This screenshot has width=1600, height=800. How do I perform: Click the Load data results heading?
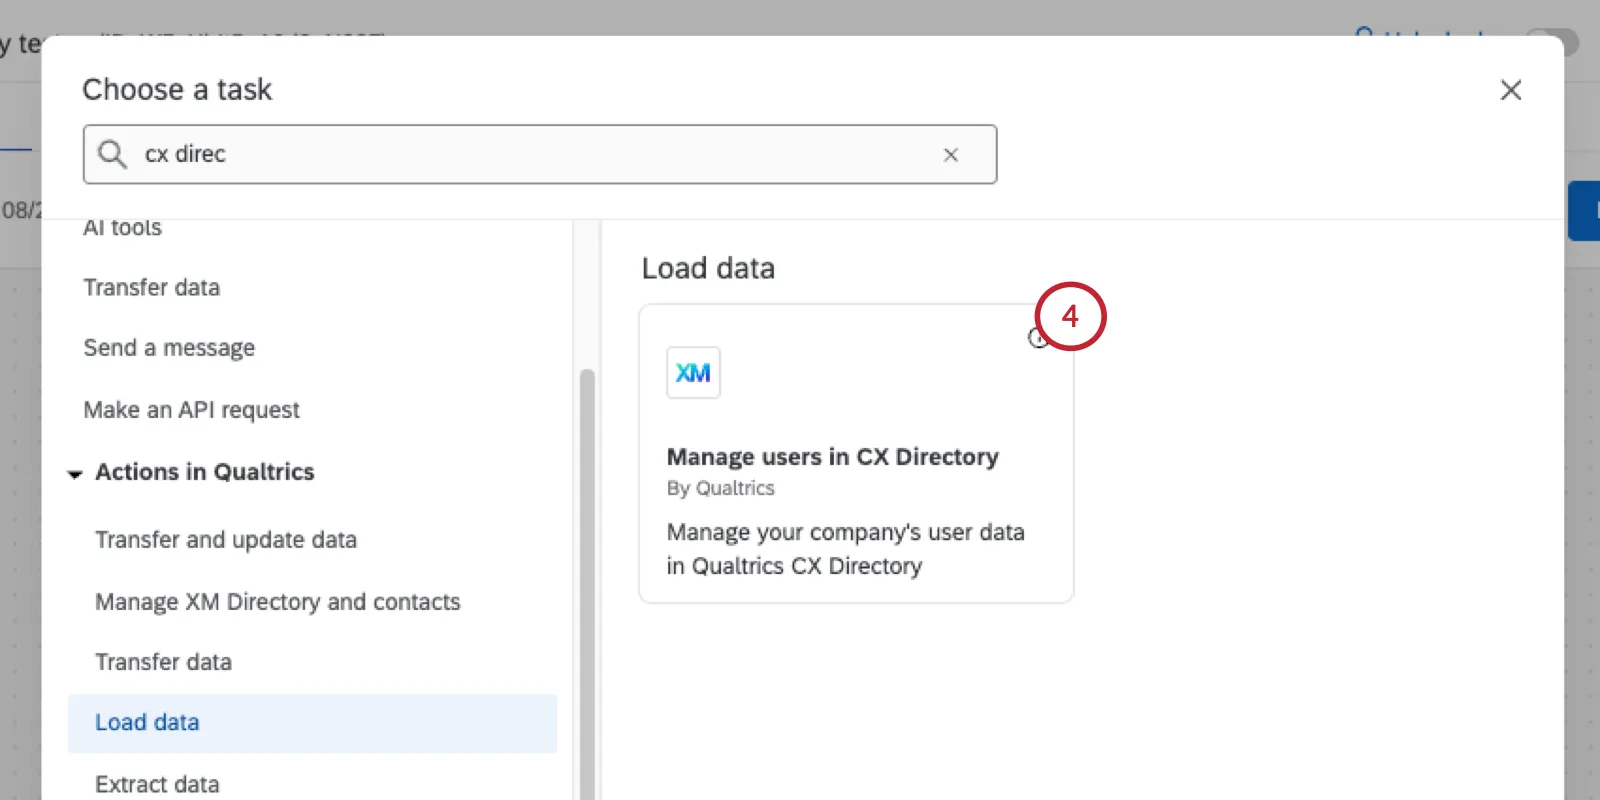click(x=708, y=268)
